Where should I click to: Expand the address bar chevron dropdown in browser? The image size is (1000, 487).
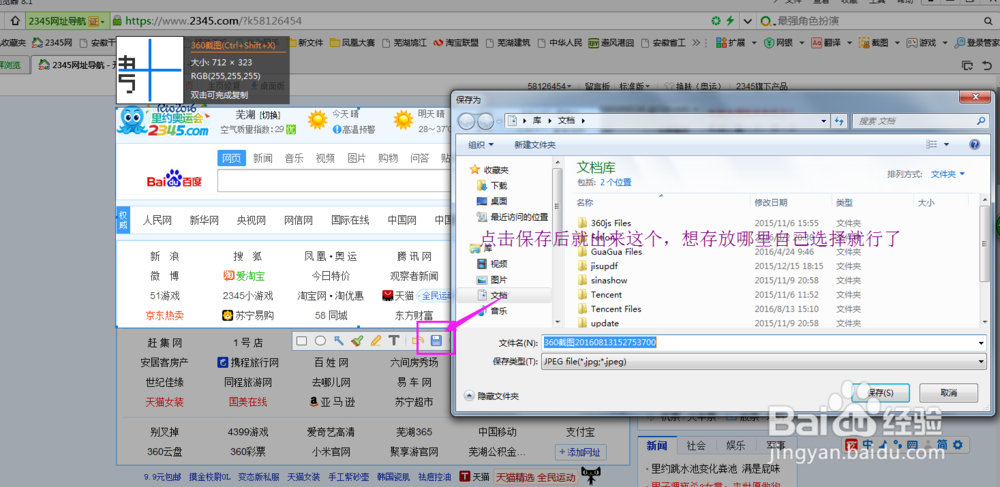[747, 21]
